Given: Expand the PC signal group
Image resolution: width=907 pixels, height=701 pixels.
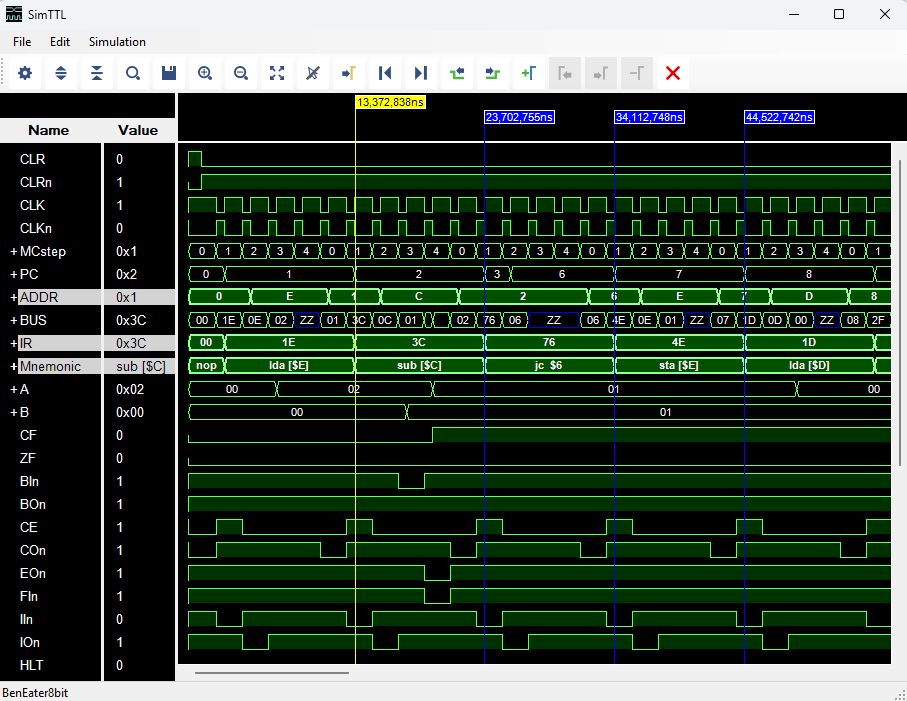Looking at the screenshot, I should pos(14,274).
